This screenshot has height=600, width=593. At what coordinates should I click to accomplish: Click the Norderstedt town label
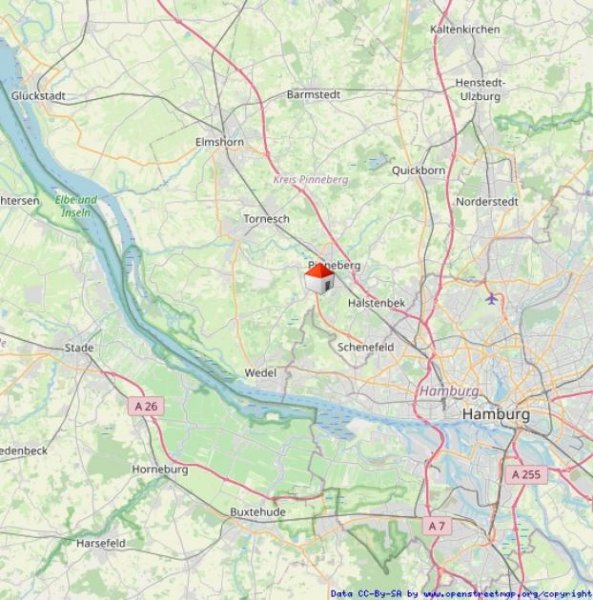click(487, 202)
